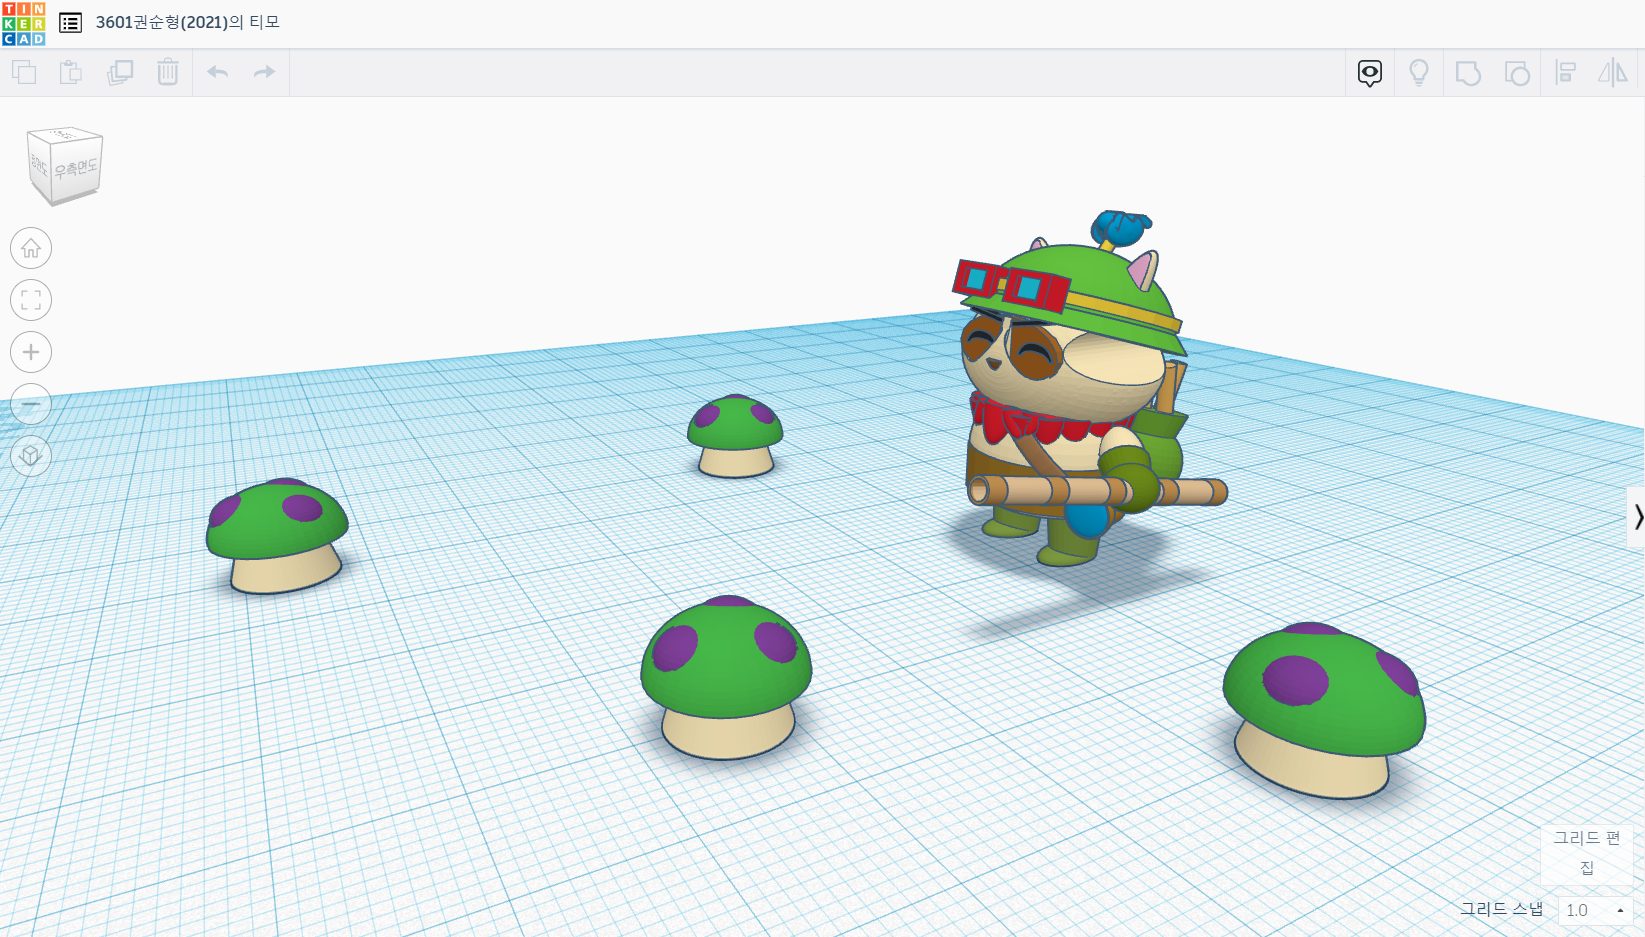Click the Home view button
Screen dimensions: 1645x937
point(31,248)
